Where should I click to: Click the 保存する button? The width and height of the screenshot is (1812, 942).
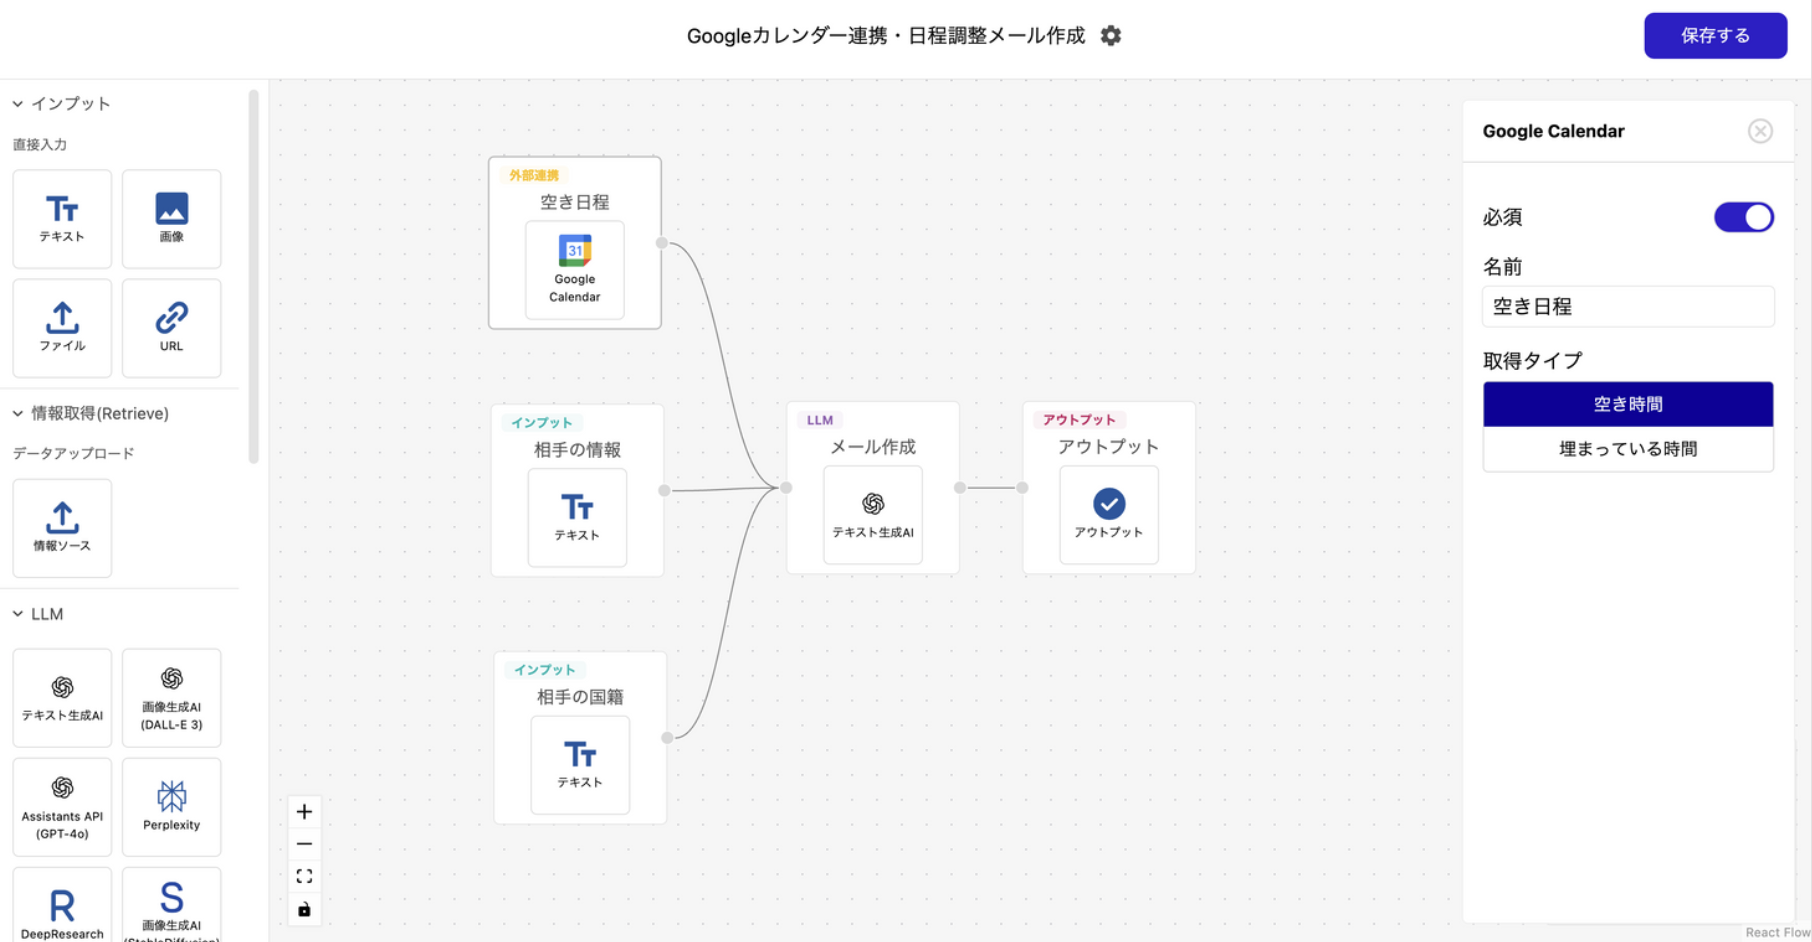point(1714,36)
